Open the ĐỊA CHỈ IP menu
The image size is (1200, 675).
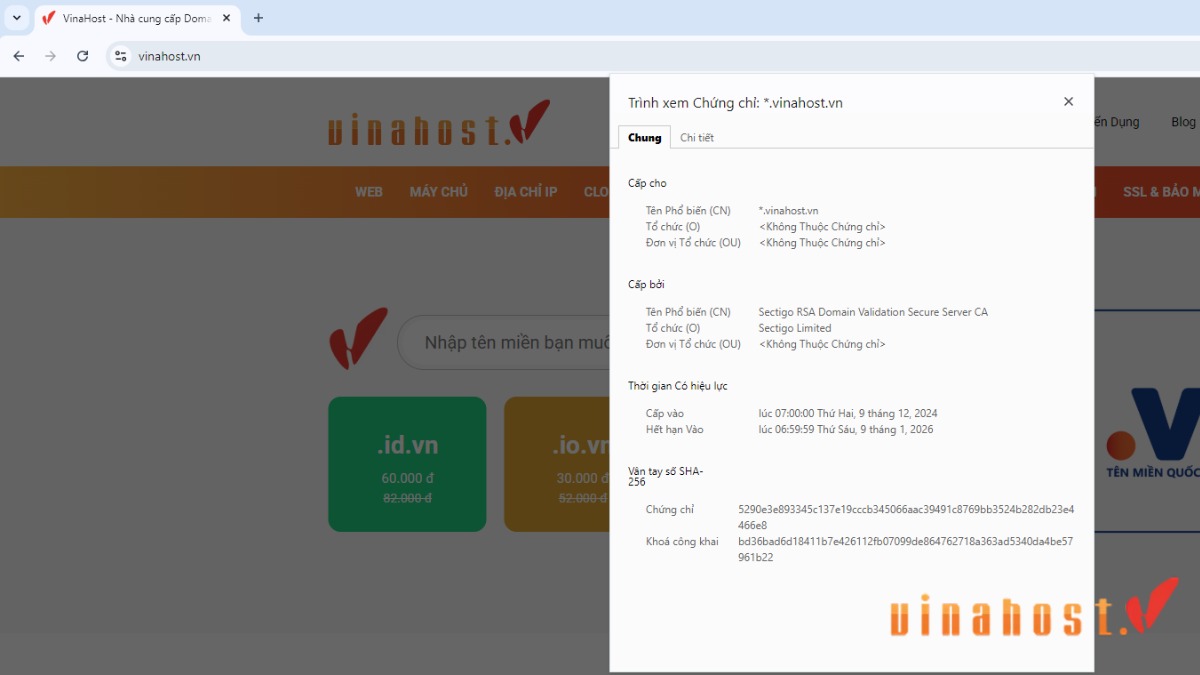[x=525, y=192]
